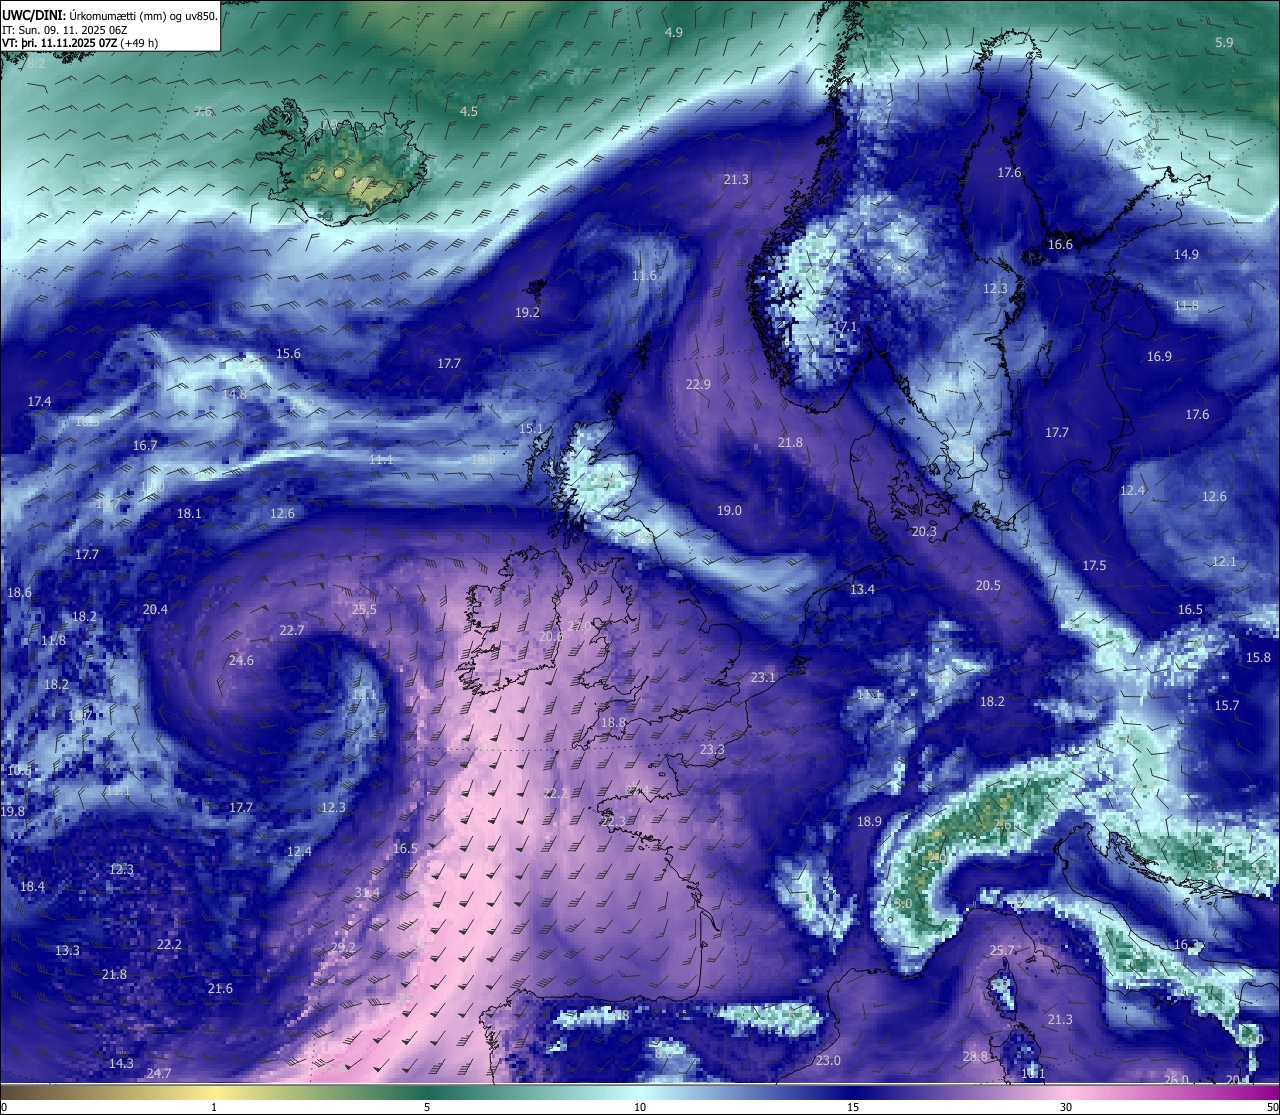Click the '24.7' value near the bottom left

coord(158,1073)
